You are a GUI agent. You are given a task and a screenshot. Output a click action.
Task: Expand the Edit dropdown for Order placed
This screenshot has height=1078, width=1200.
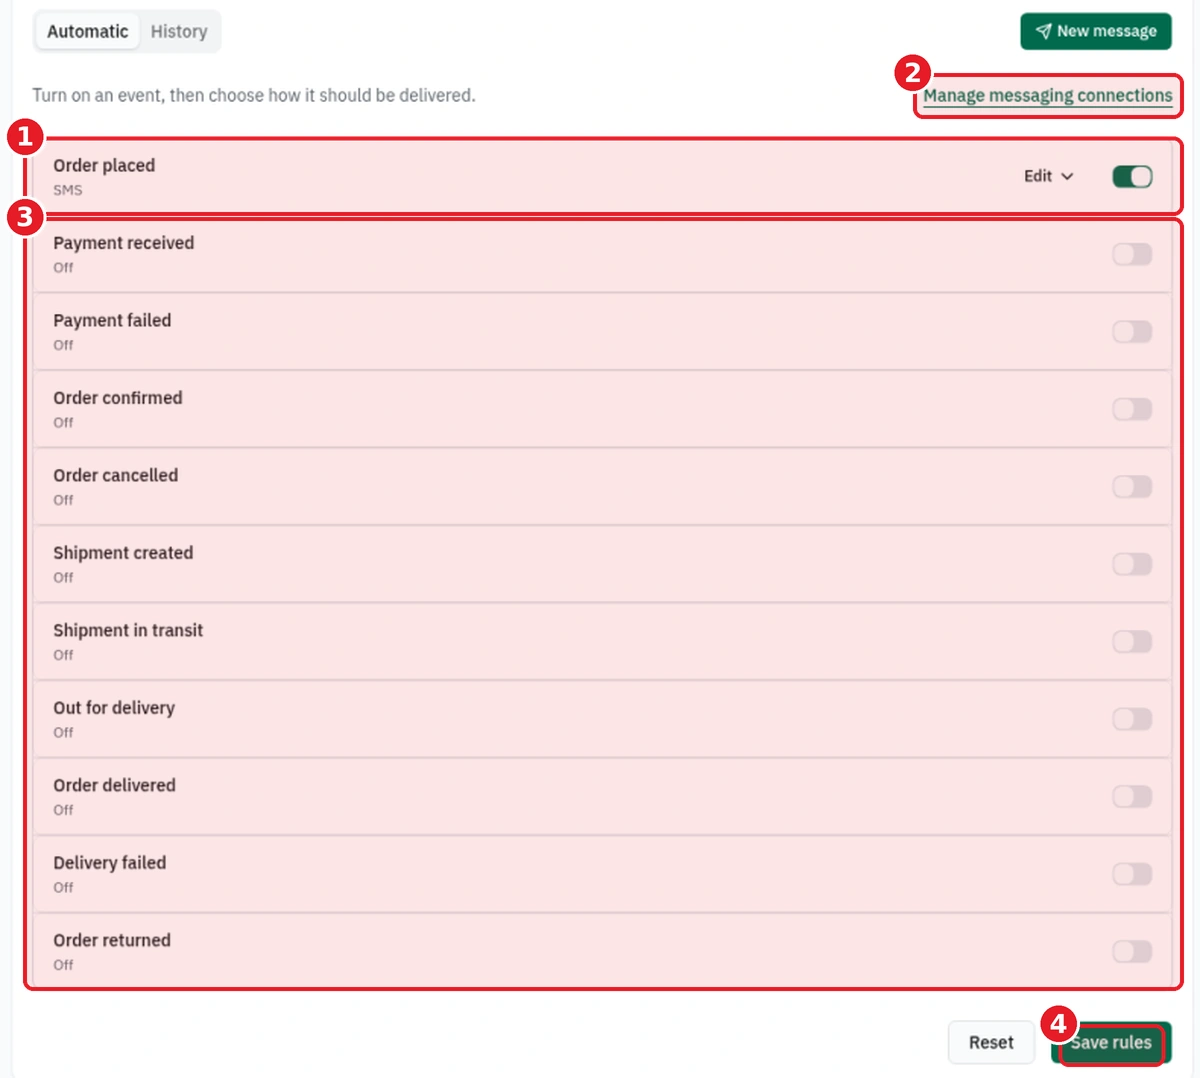(x=1048, y=176)
